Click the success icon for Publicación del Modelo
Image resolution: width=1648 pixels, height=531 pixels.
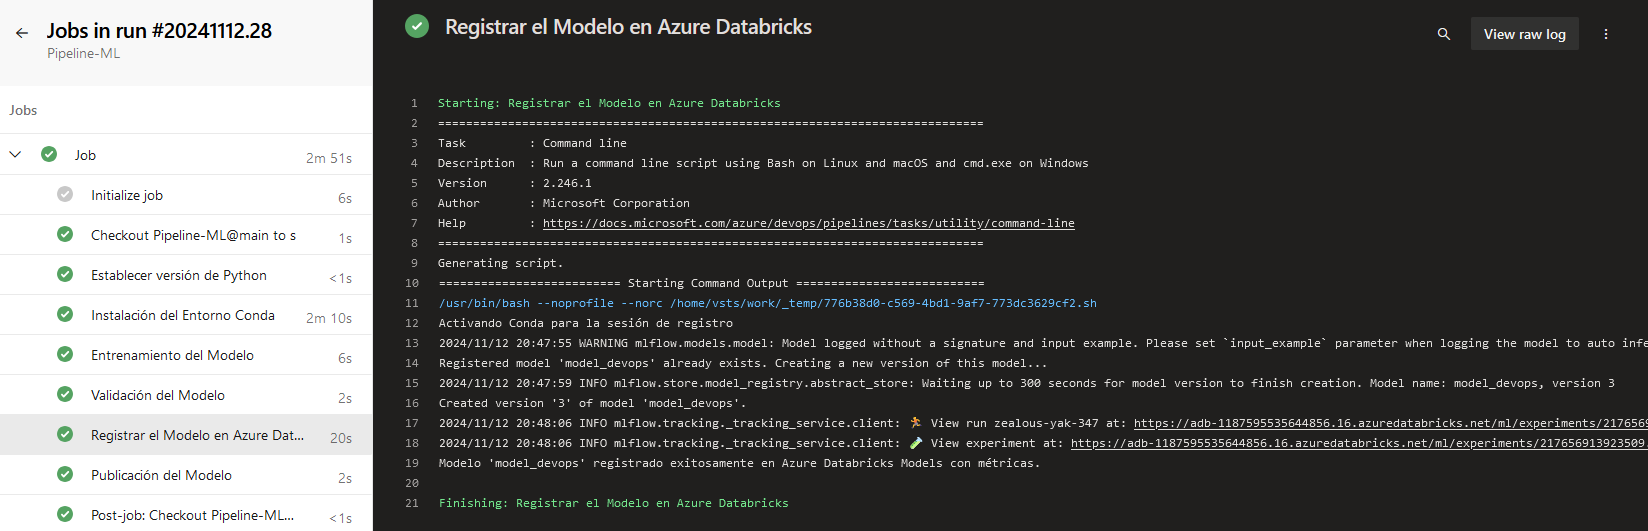point(65,475)
